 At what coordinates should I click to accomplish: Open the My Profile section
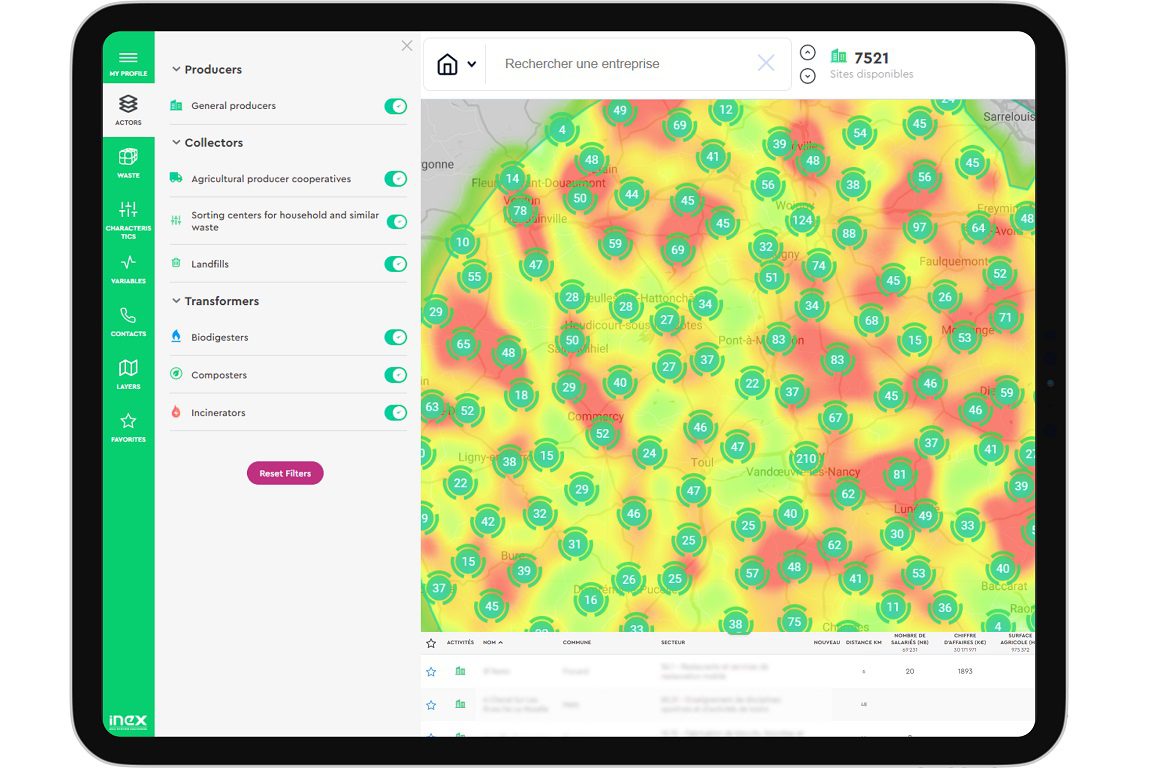pos(128,62)
